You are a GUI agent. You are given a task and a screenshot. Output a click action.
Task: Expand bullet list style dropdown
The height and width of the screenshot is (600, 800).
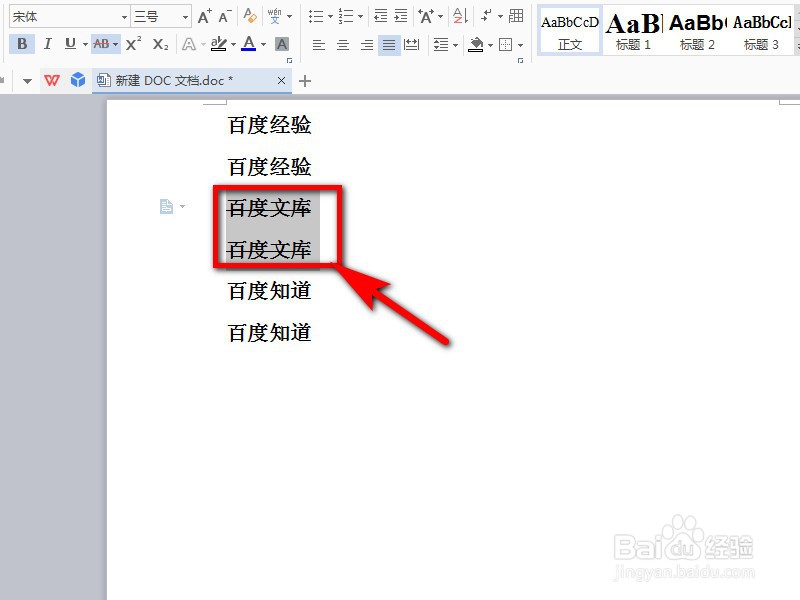pyautogui.click(x=330, y=17)
